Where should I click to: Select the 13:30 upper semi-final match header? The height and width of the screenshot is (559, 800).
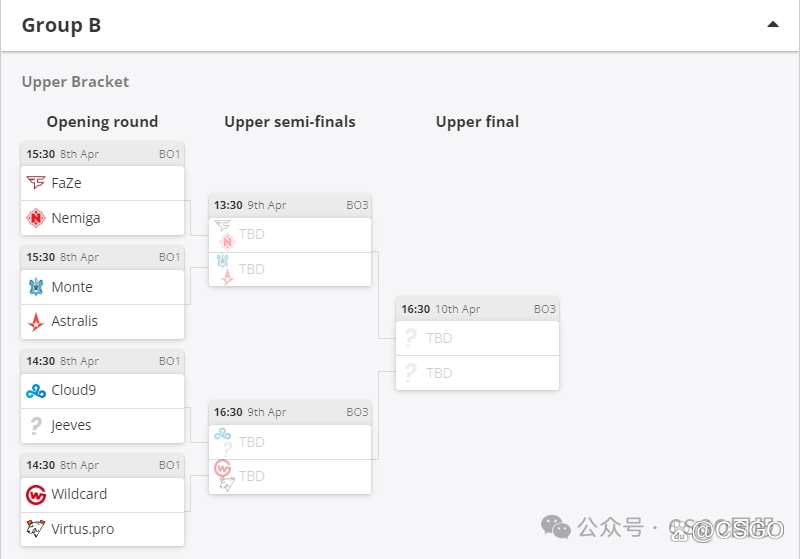tap(290, 205)
